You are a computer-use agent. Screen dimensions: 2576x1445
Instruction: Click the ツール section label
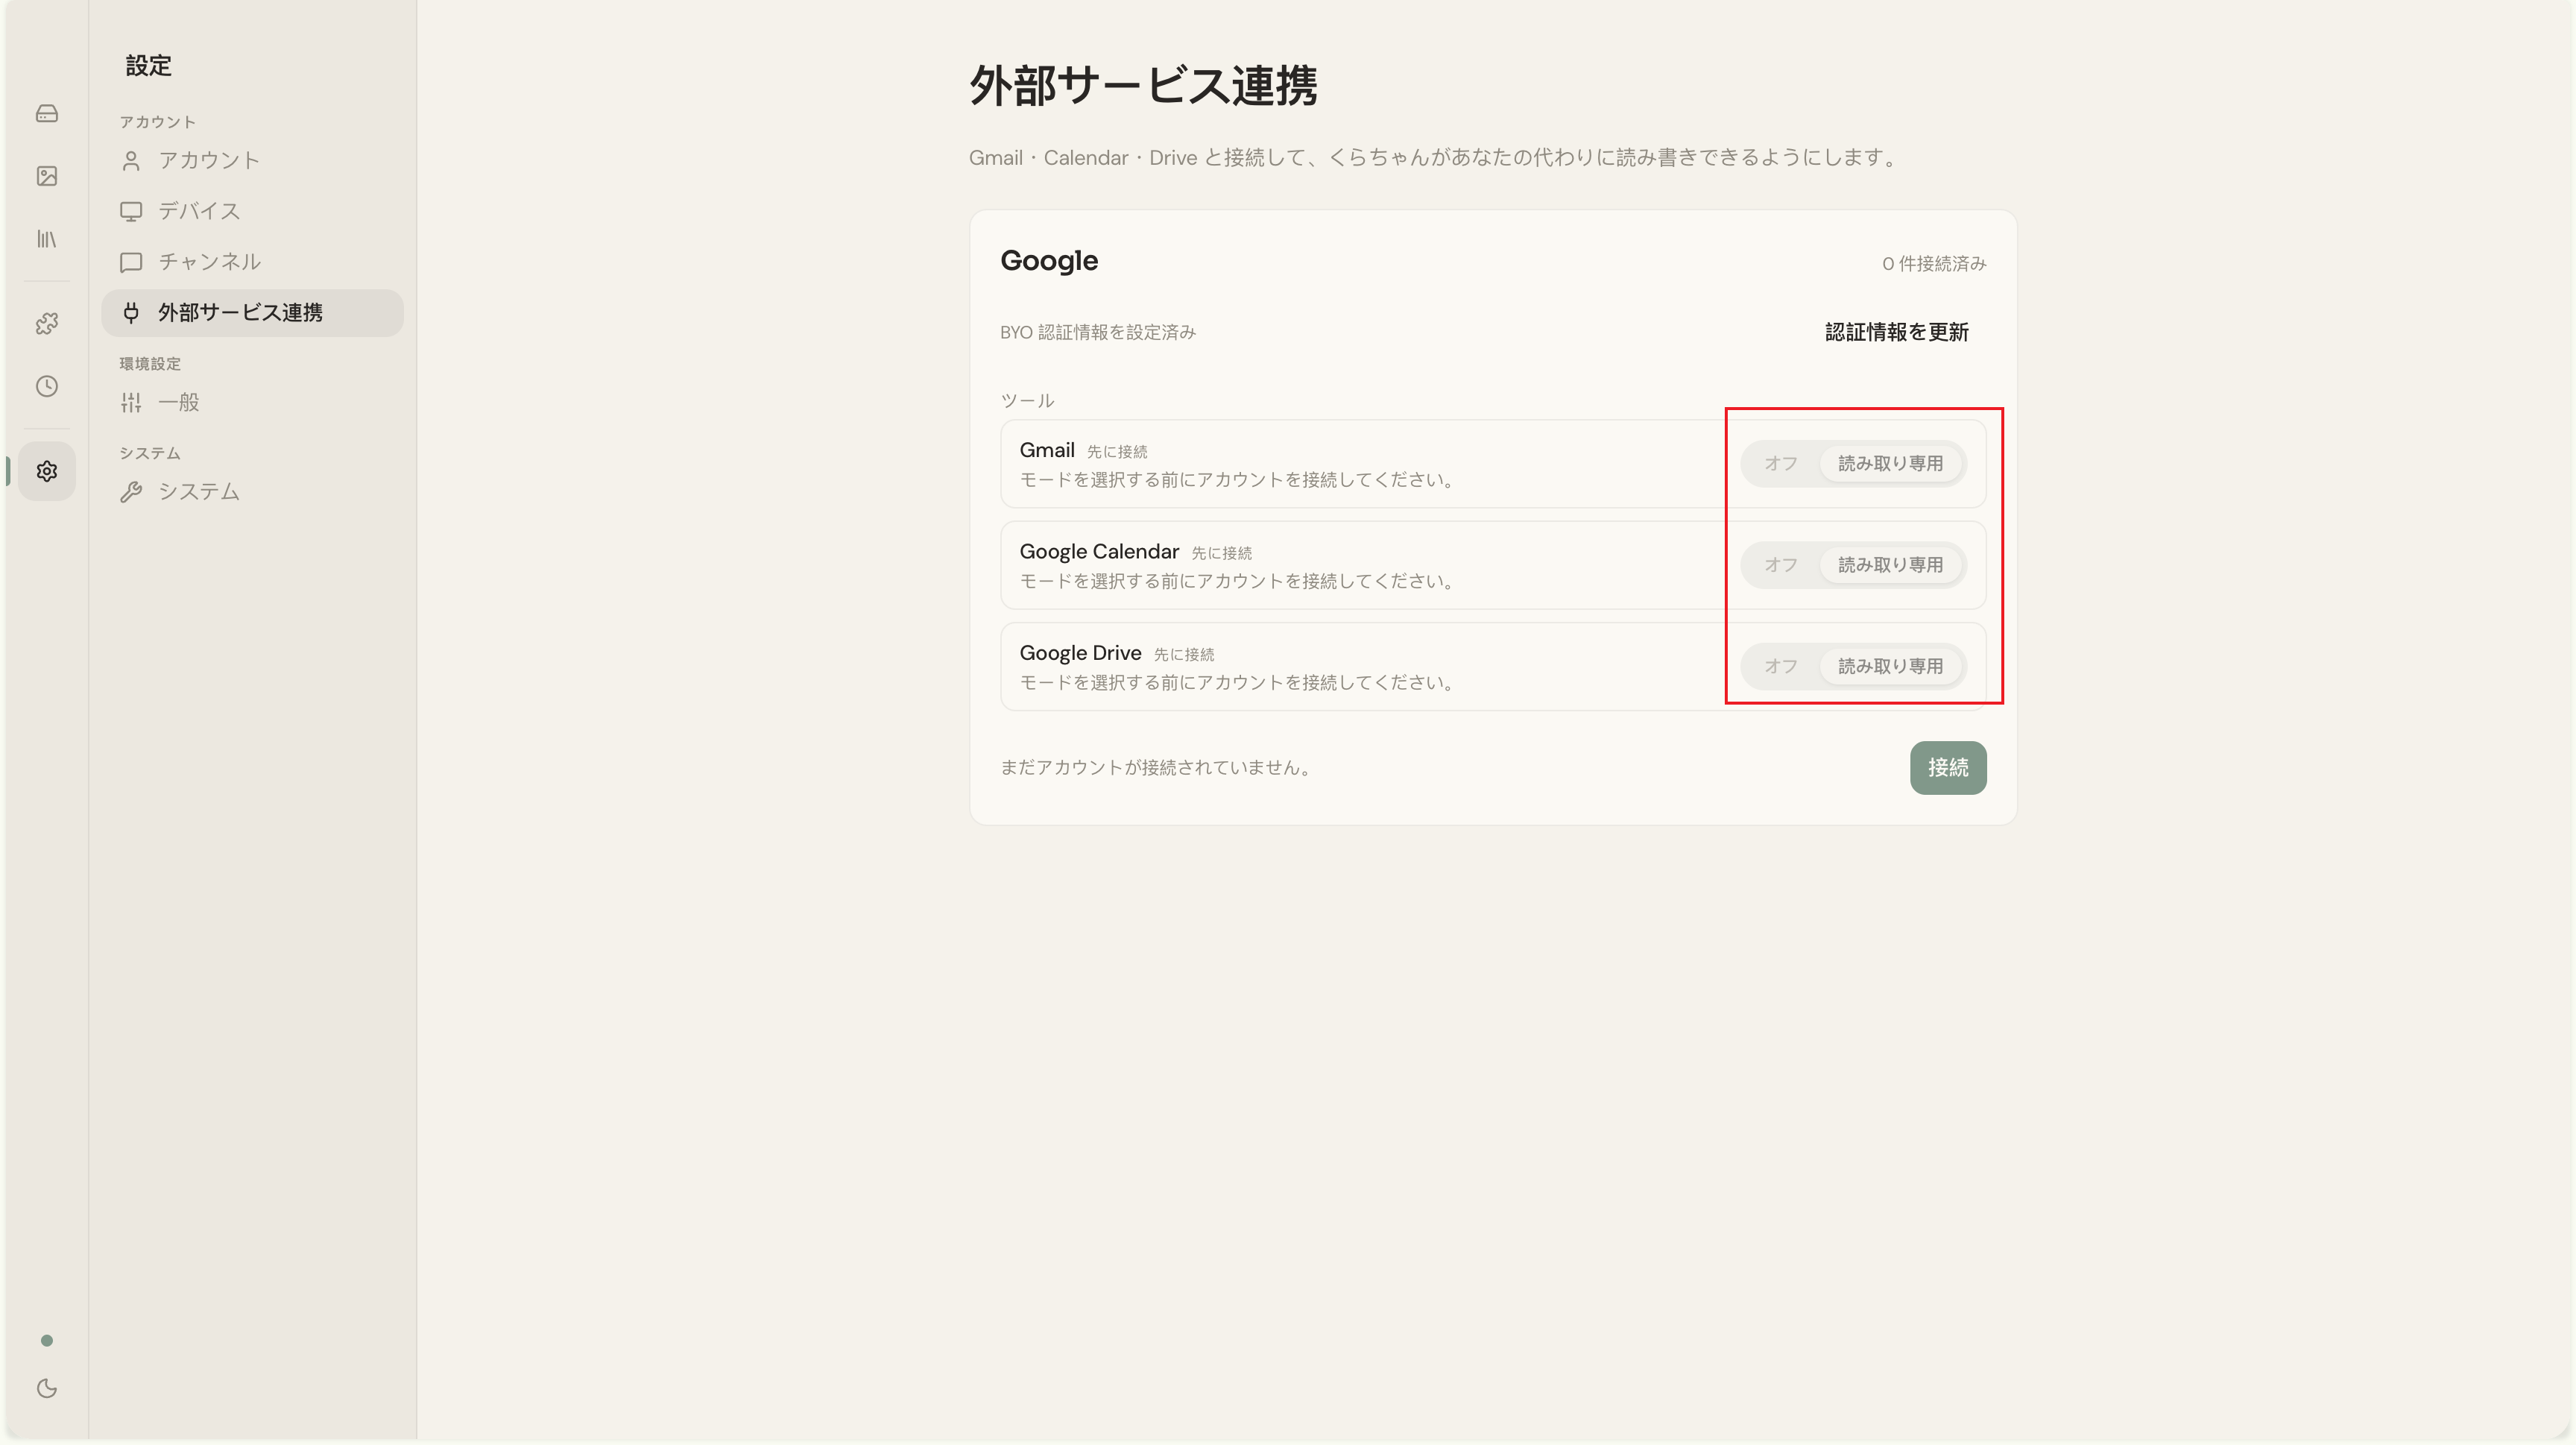[1027, 401]
